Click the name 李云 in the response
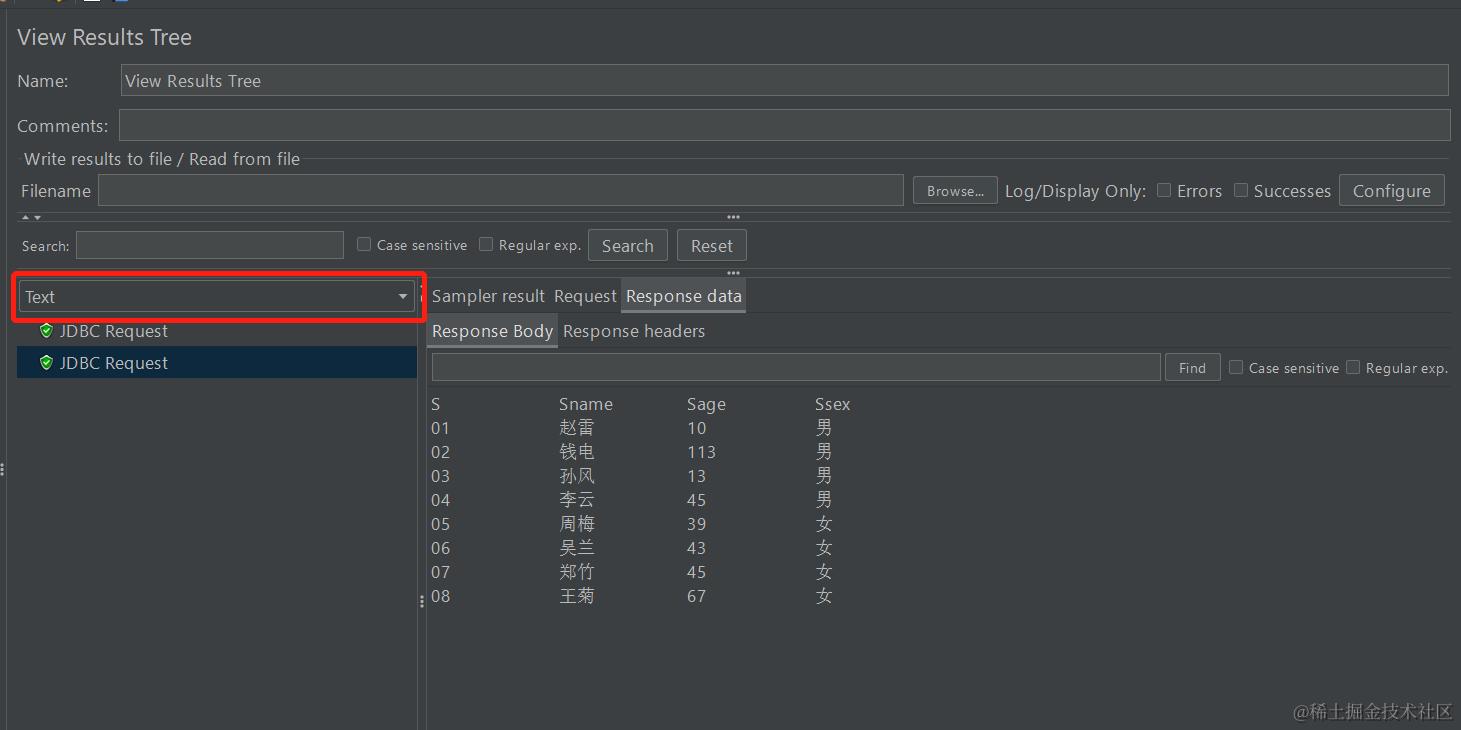The image size is (1461, 730). [x=577, y=500]
